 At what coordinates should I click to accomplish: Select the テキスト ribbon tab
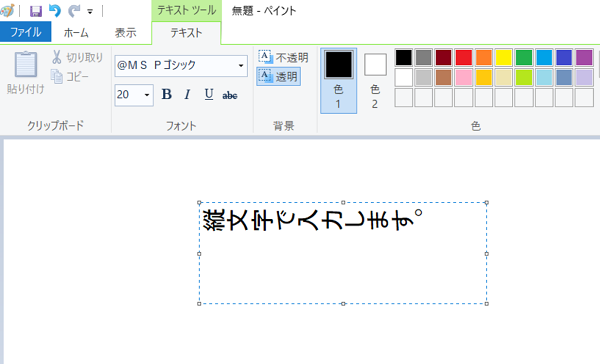186,33
